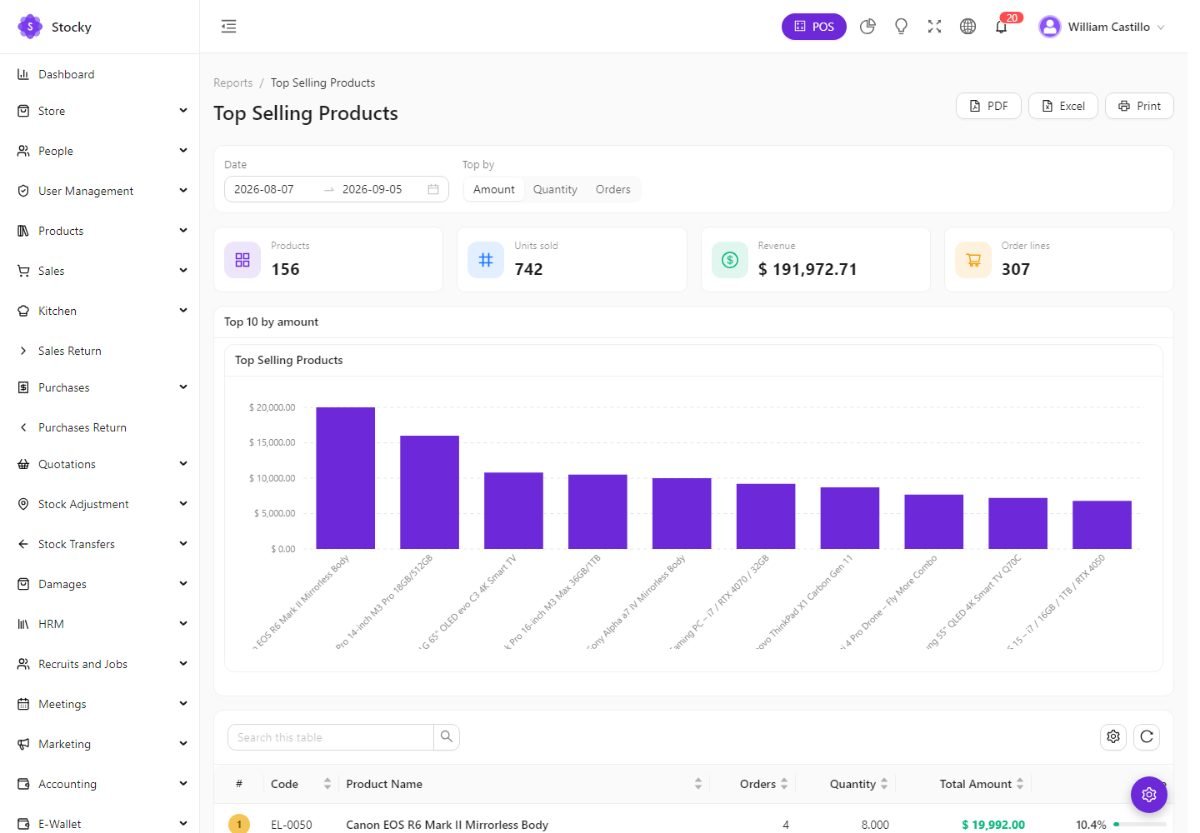The width and height of the screenshot is (1200, 833).
Task: Click the Stock Adjustment pin icon in the sidebar
Action: [x=23, y=504]
